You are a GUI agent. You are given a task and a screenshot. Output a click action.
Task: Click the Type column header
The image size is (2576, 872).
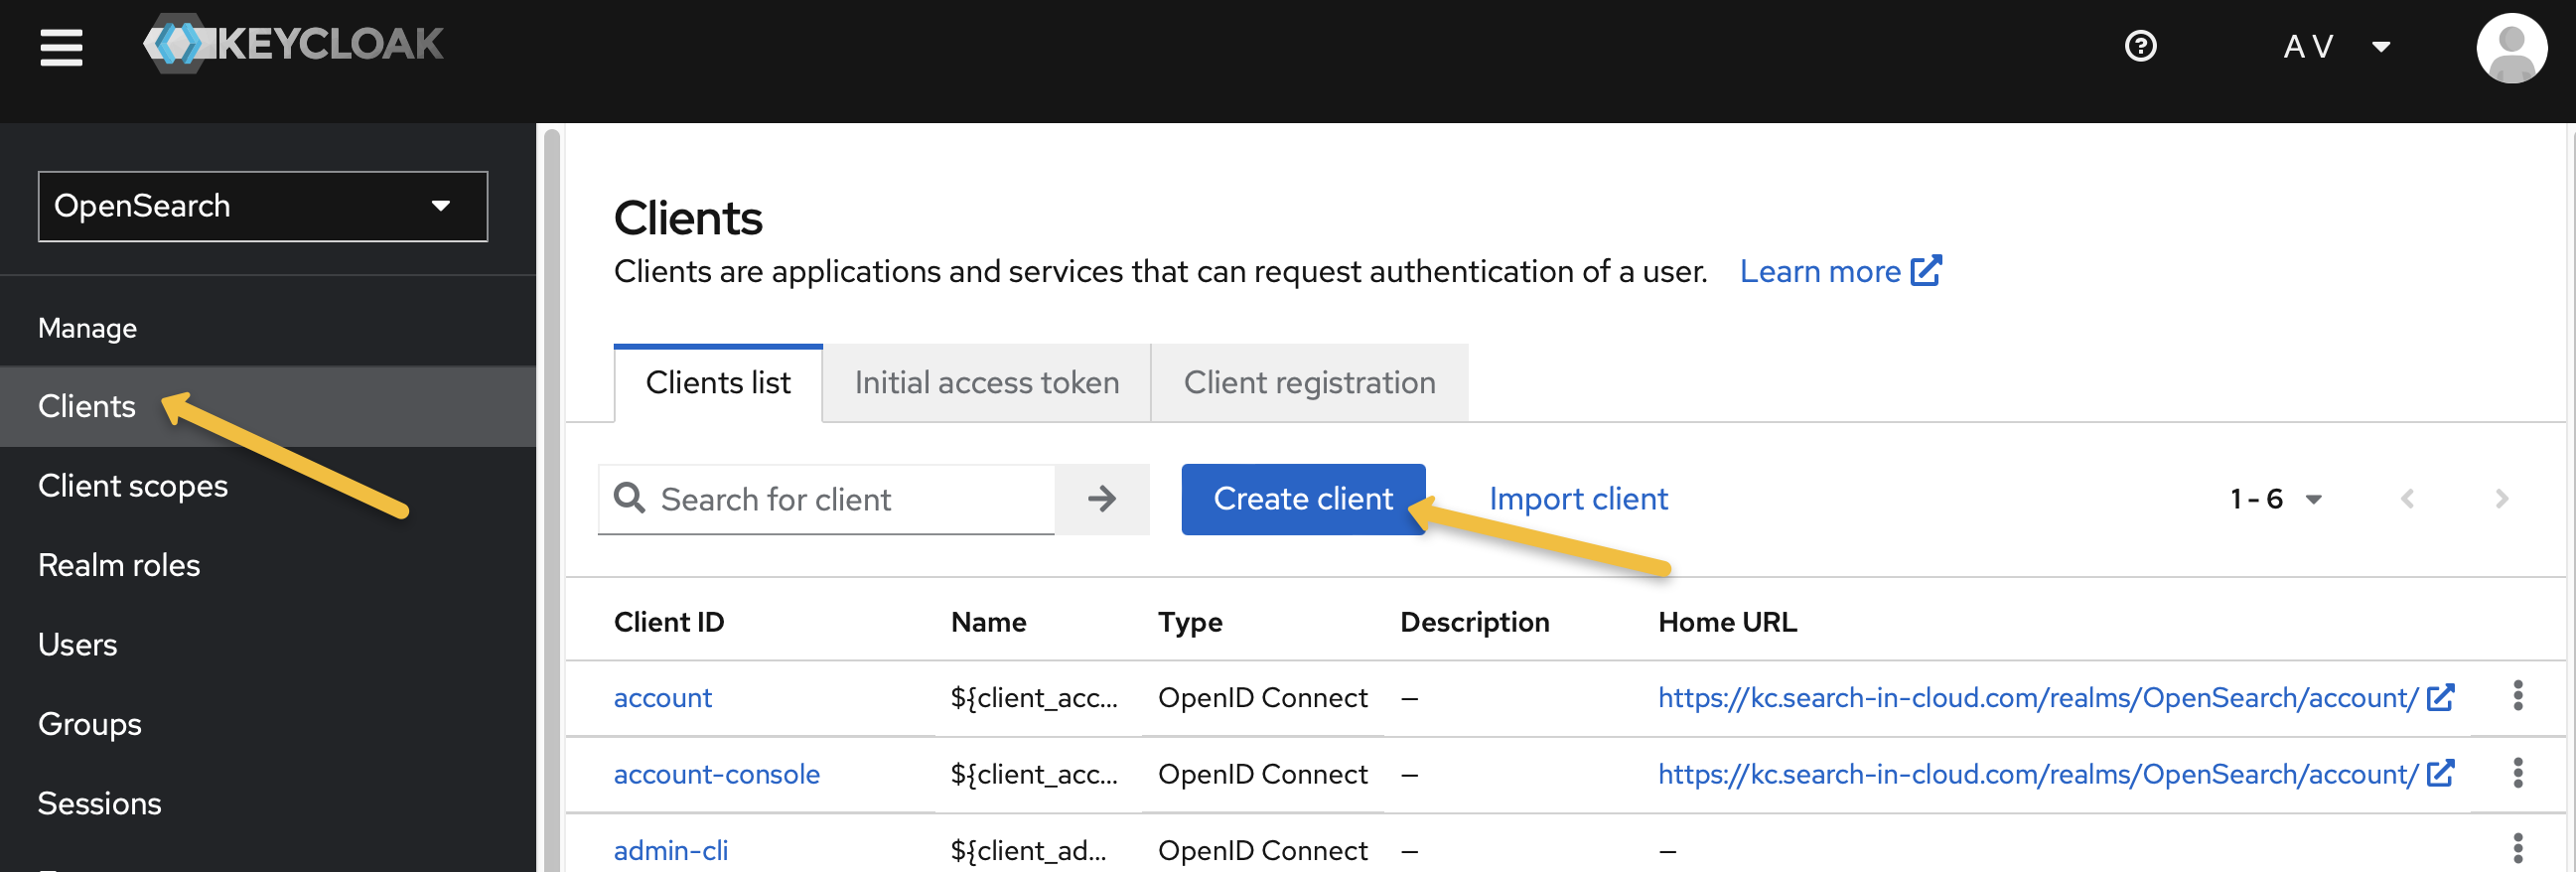click(1190, 622)
